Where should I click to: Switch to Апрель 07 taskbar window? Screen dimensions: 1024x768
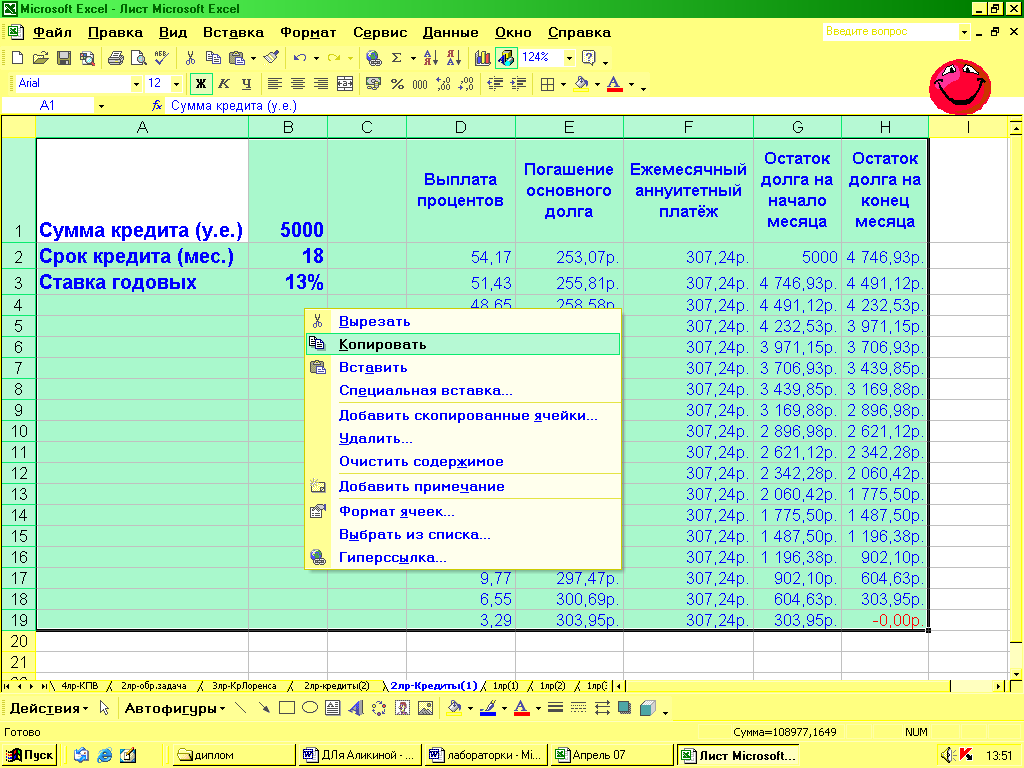tap(611, 755)
